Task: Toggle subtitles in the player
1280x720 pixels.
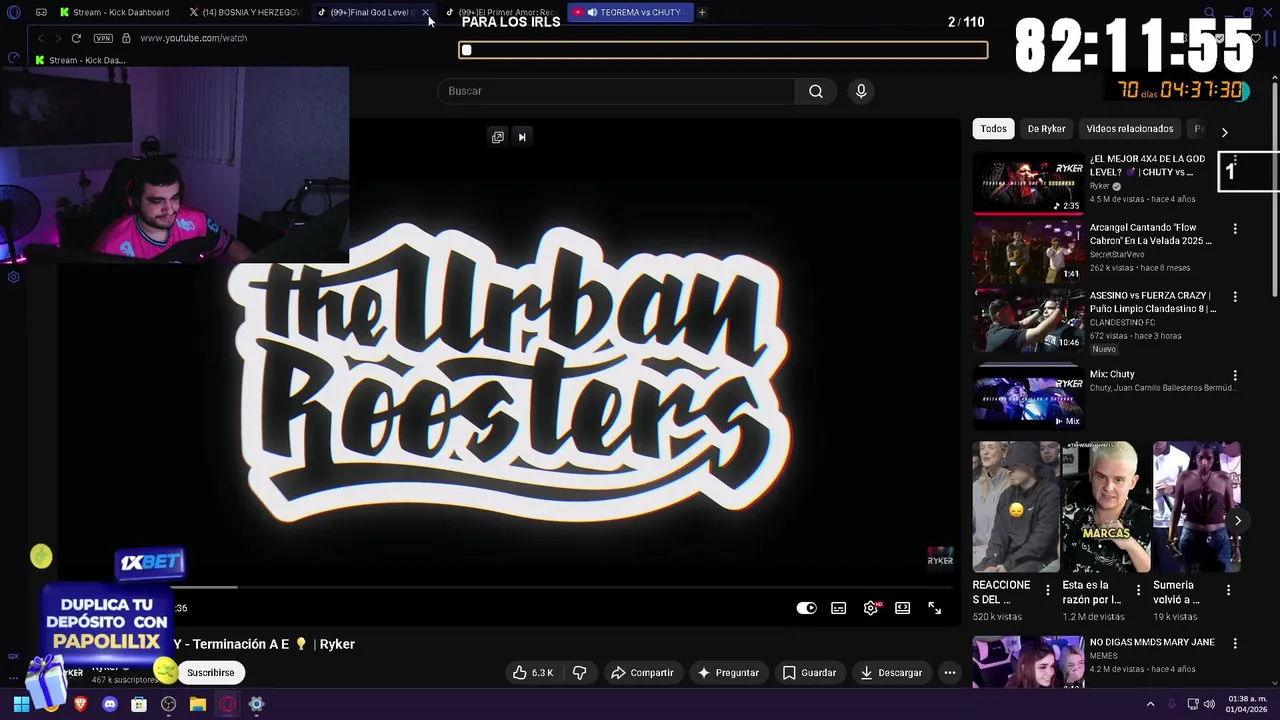Action: click(839, 608)
